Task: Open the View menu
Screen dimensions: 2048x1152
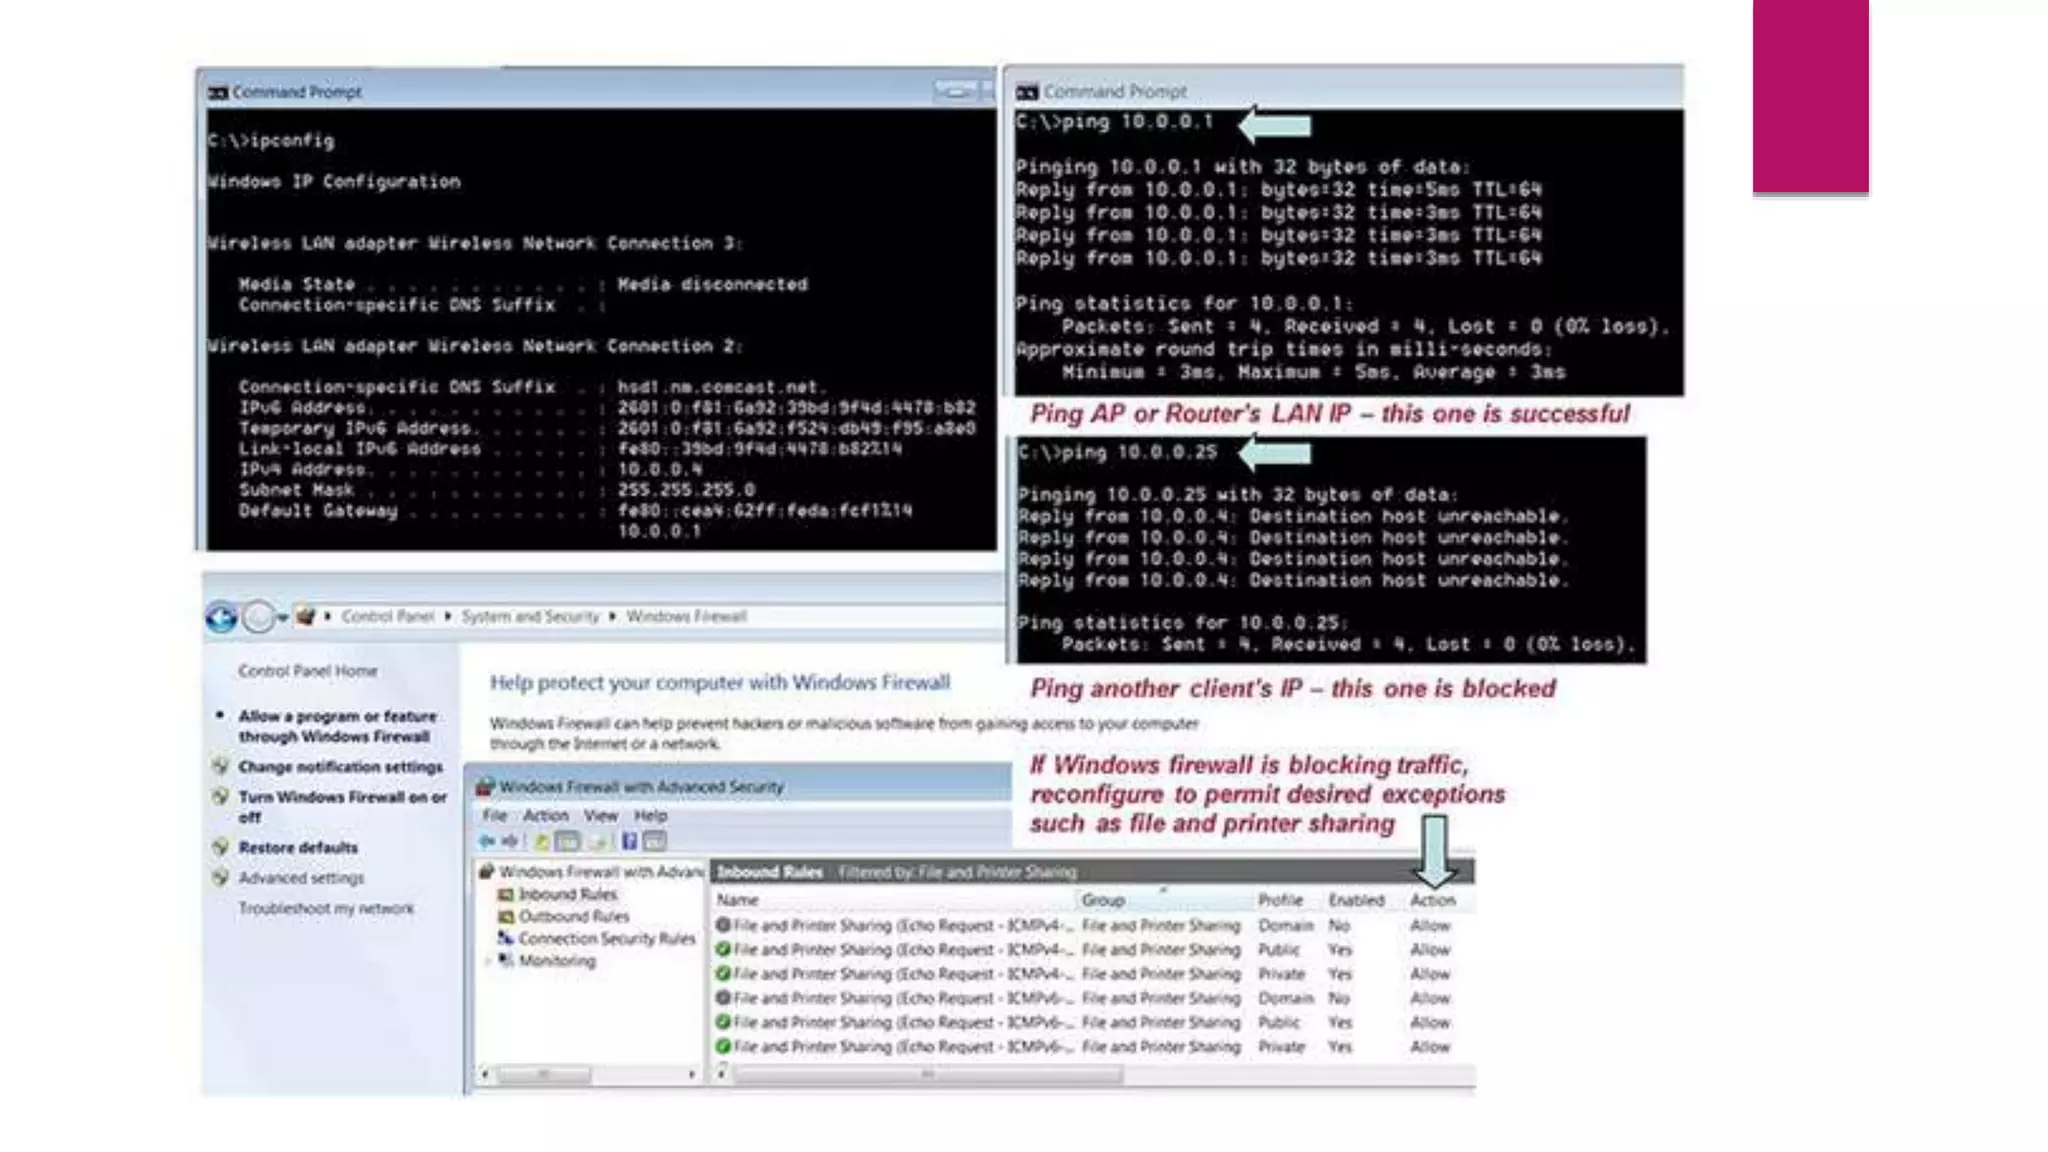Action: point(600,815)
